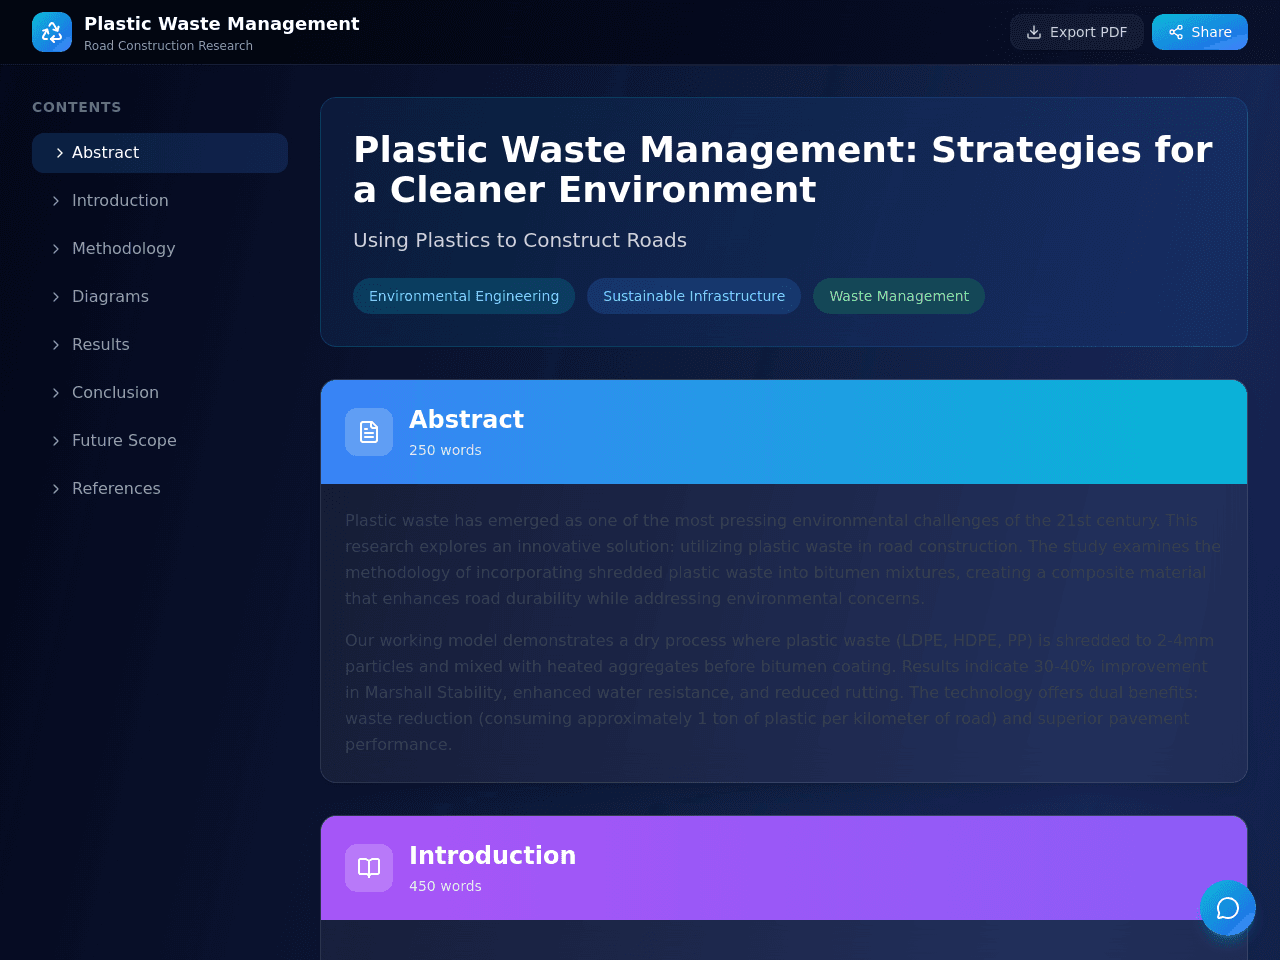The height and width of the screenshot is (960, 1280).
Task: Select Methodology in the contents sidebar
Action: pos(160,249)
